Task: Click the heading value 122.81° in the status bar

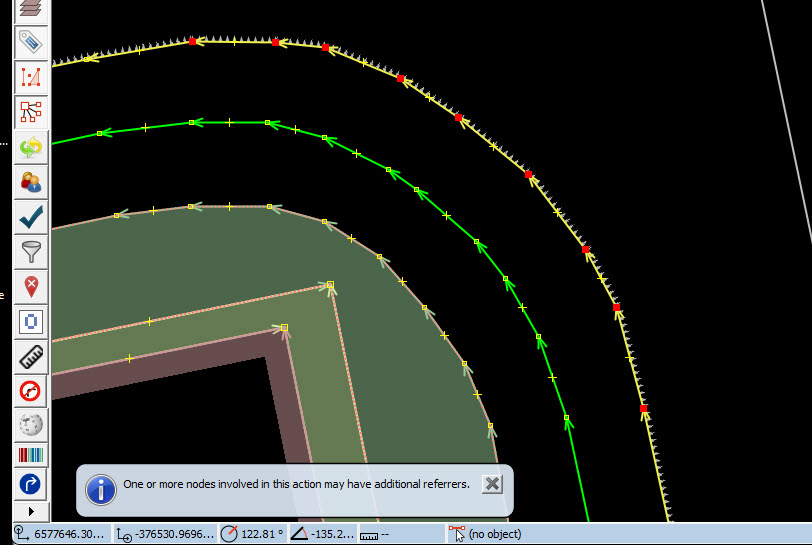Action: click(x=262, y=534)
